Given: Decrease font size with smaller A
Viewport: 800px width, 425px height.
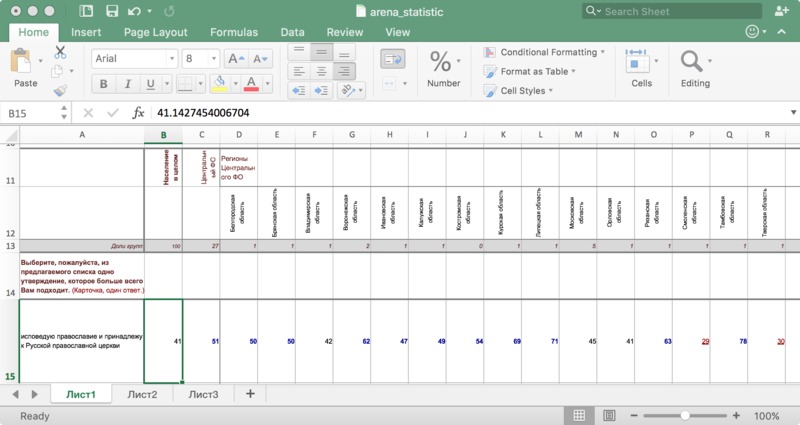Looking at the screenshot, I should tap(260, 59).
